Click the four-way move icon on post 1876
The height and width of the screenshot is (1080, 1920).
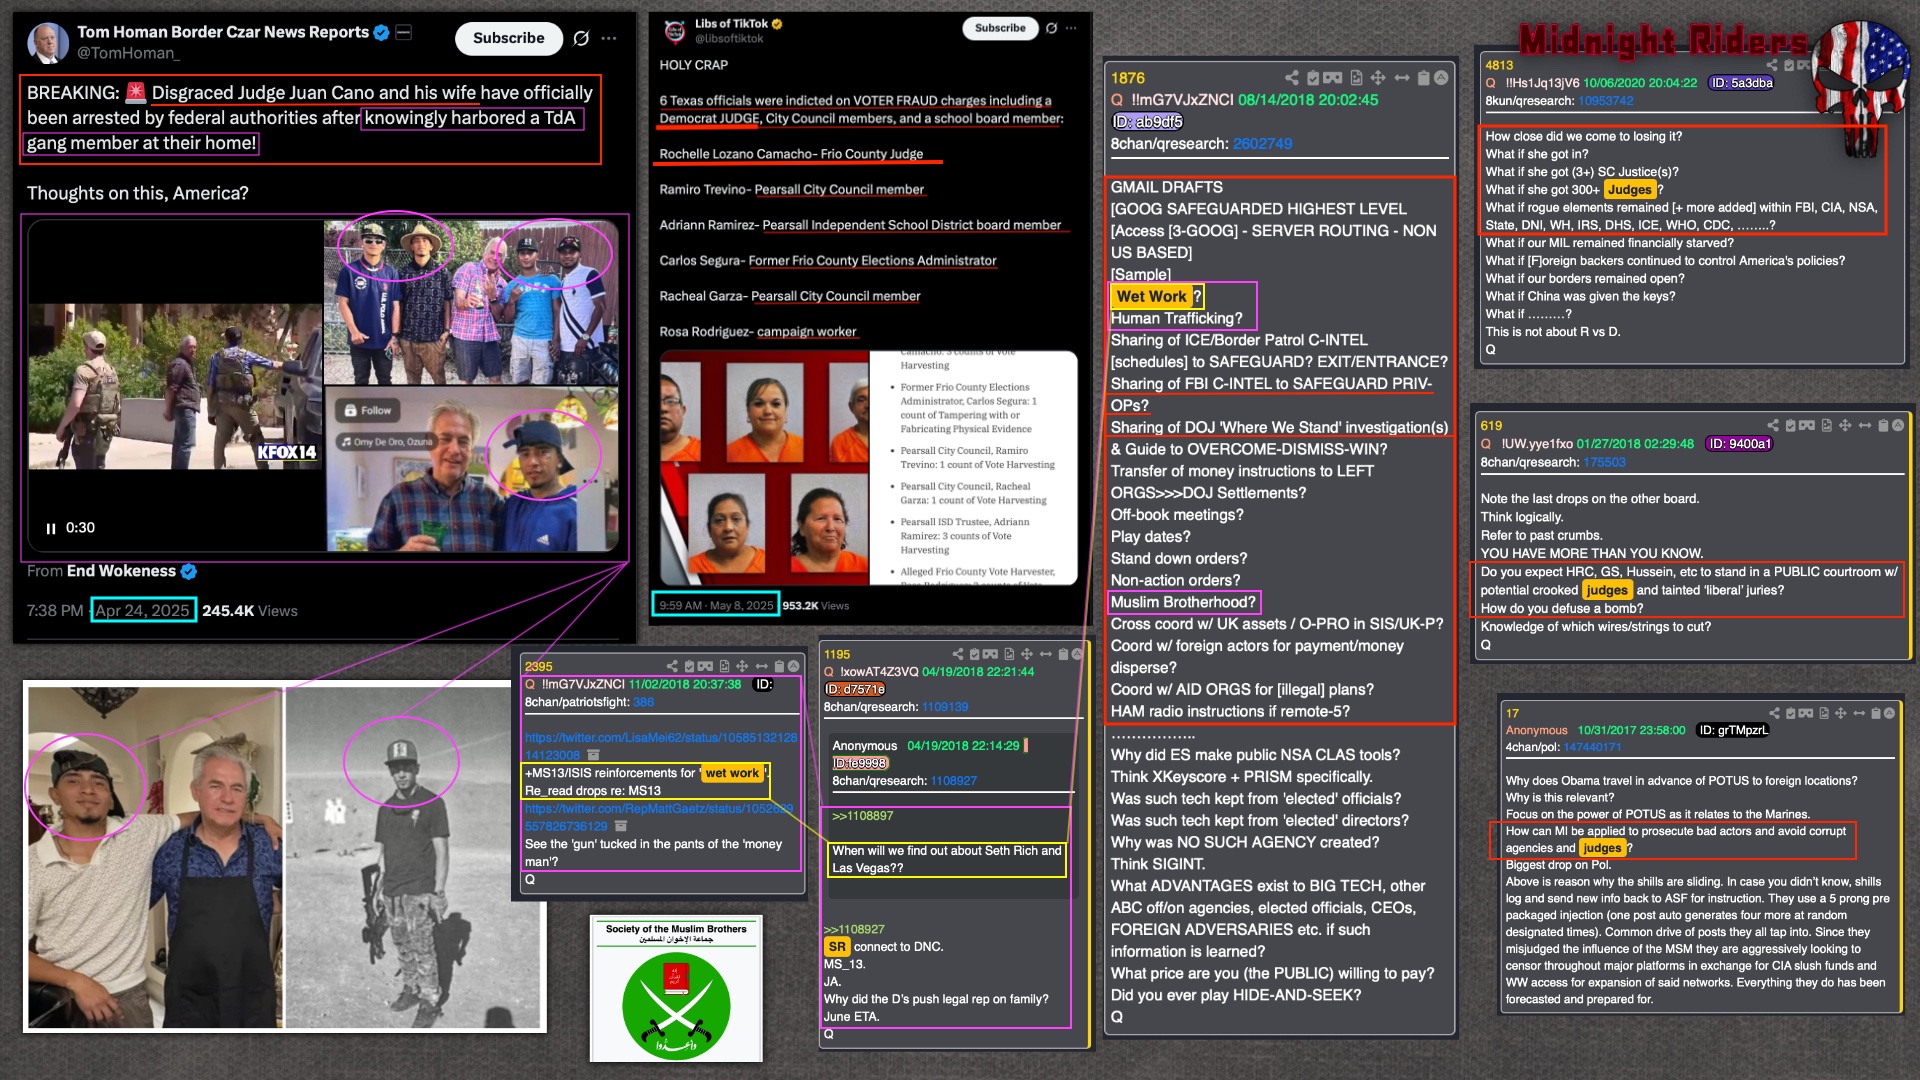(x=1378, y=78)
